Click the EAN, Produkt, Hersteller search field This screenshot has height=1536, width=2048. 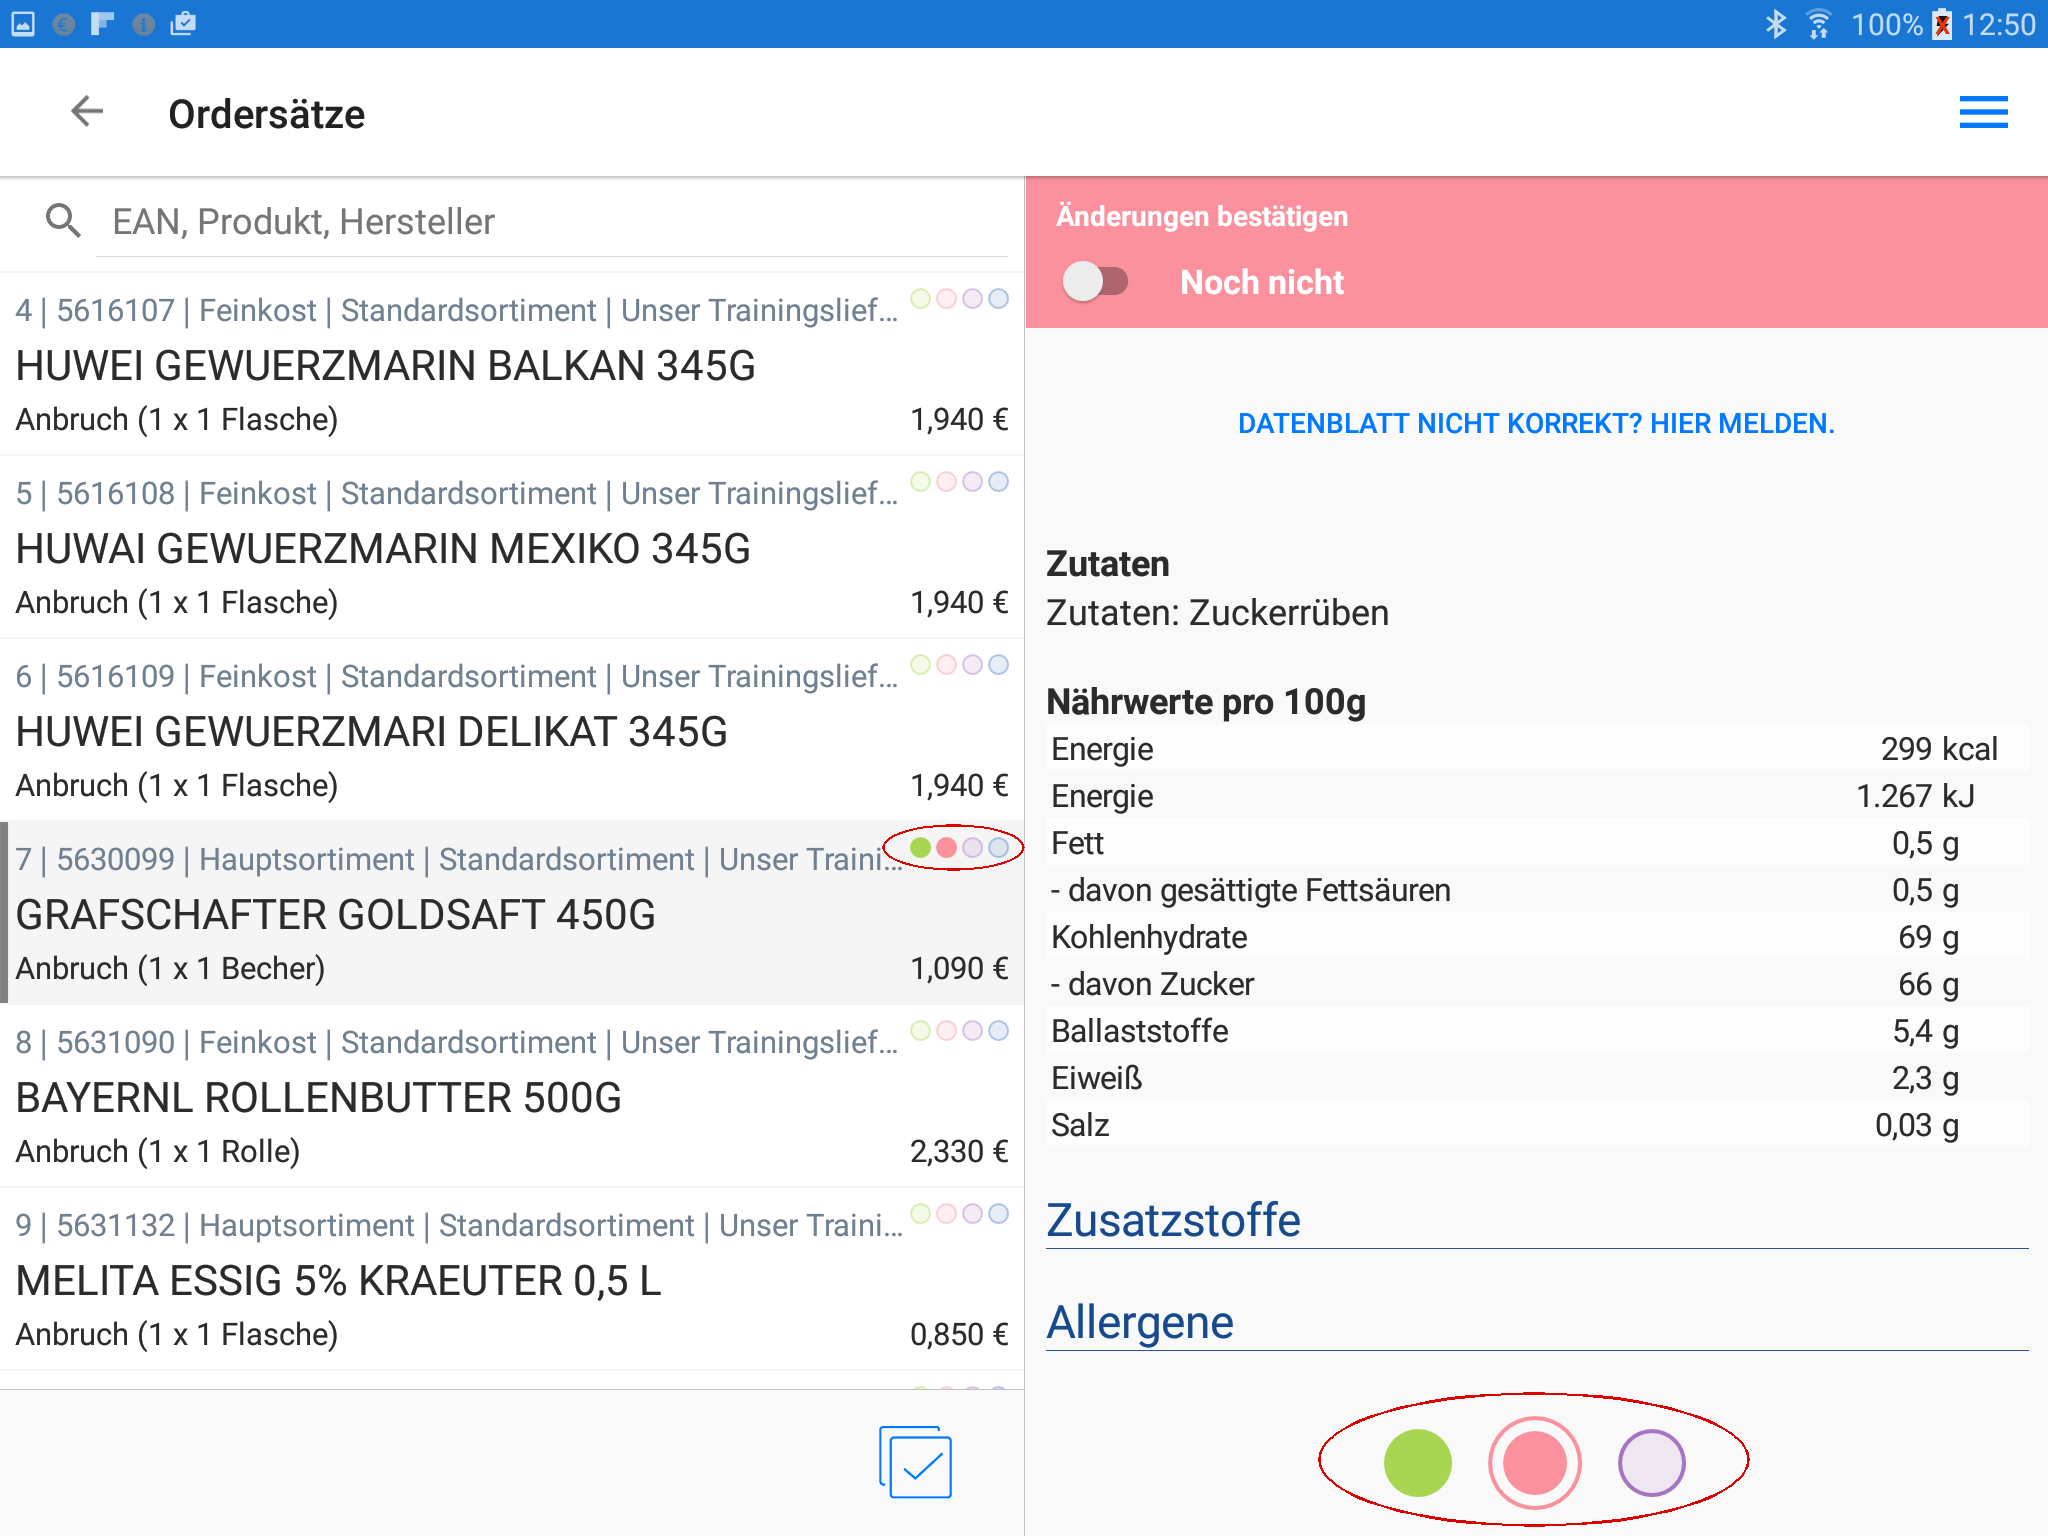coord(550,222)
